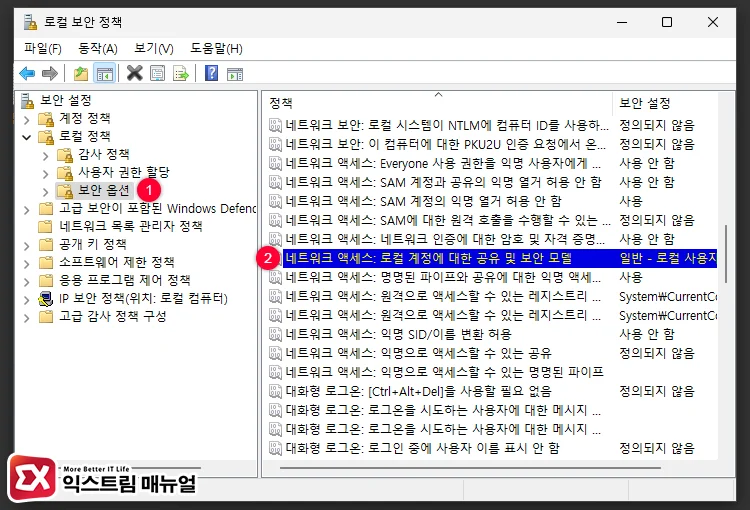The image size is (750, 510).
Task: Open the 도움말(H) menu
Action: coord(216,48)
